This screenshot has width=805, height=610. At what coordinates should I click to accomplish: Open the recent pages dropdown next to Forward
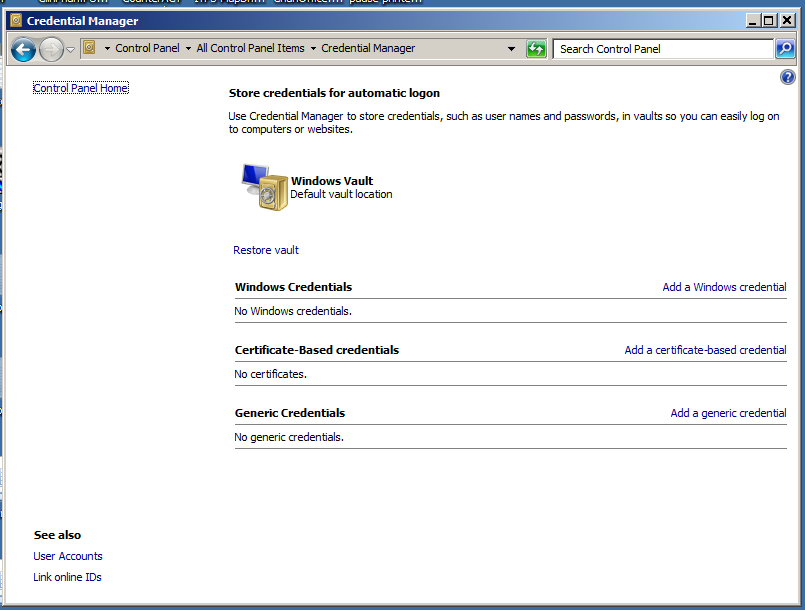[x=71, y=50]
